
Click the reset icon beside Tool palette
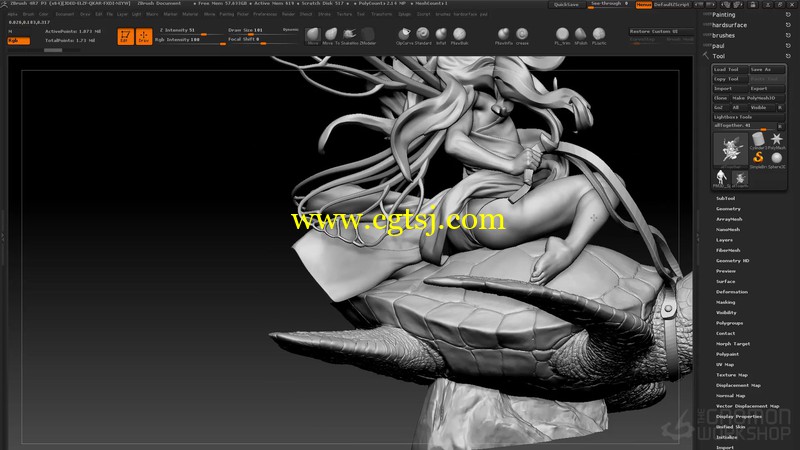point(788,56)
